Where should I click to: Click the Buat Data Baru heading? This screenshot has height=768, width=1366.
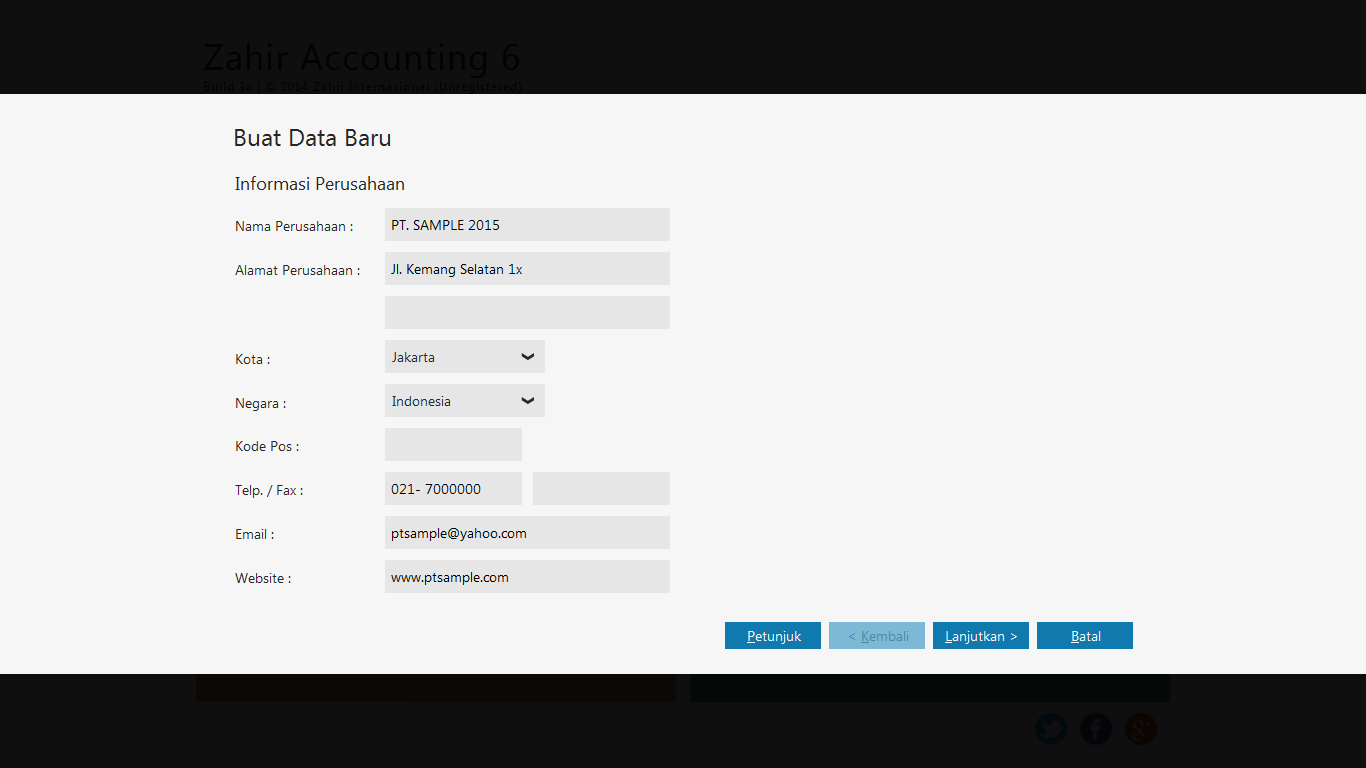[x=312, y=138]
